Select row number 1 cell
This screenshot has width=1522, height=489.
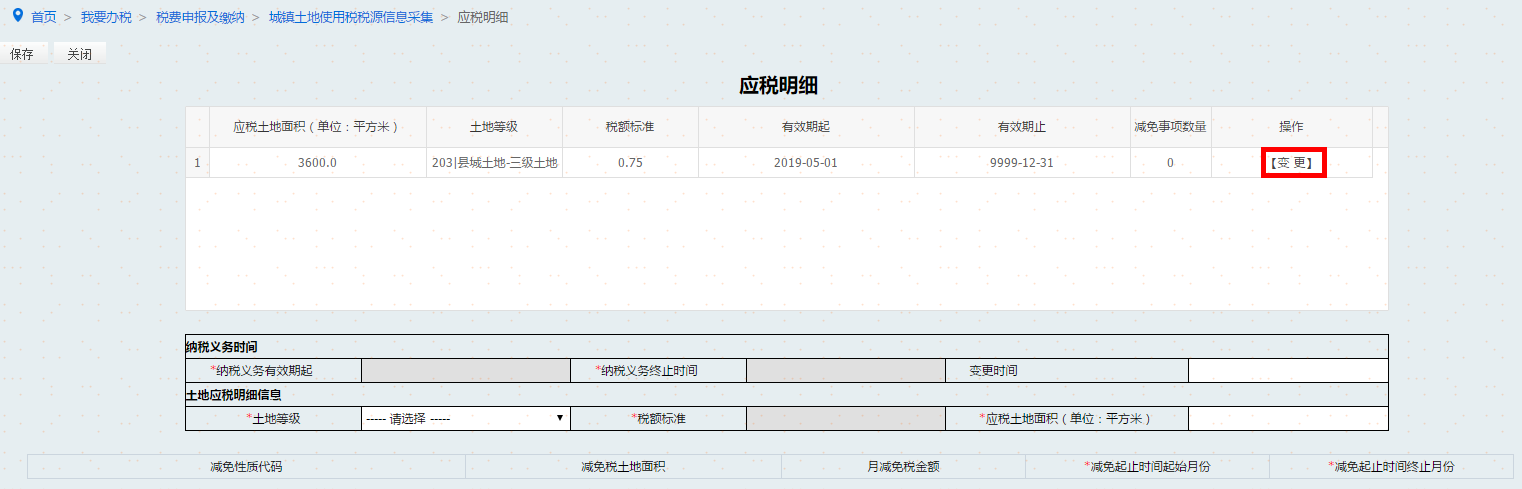click(197, 163)
